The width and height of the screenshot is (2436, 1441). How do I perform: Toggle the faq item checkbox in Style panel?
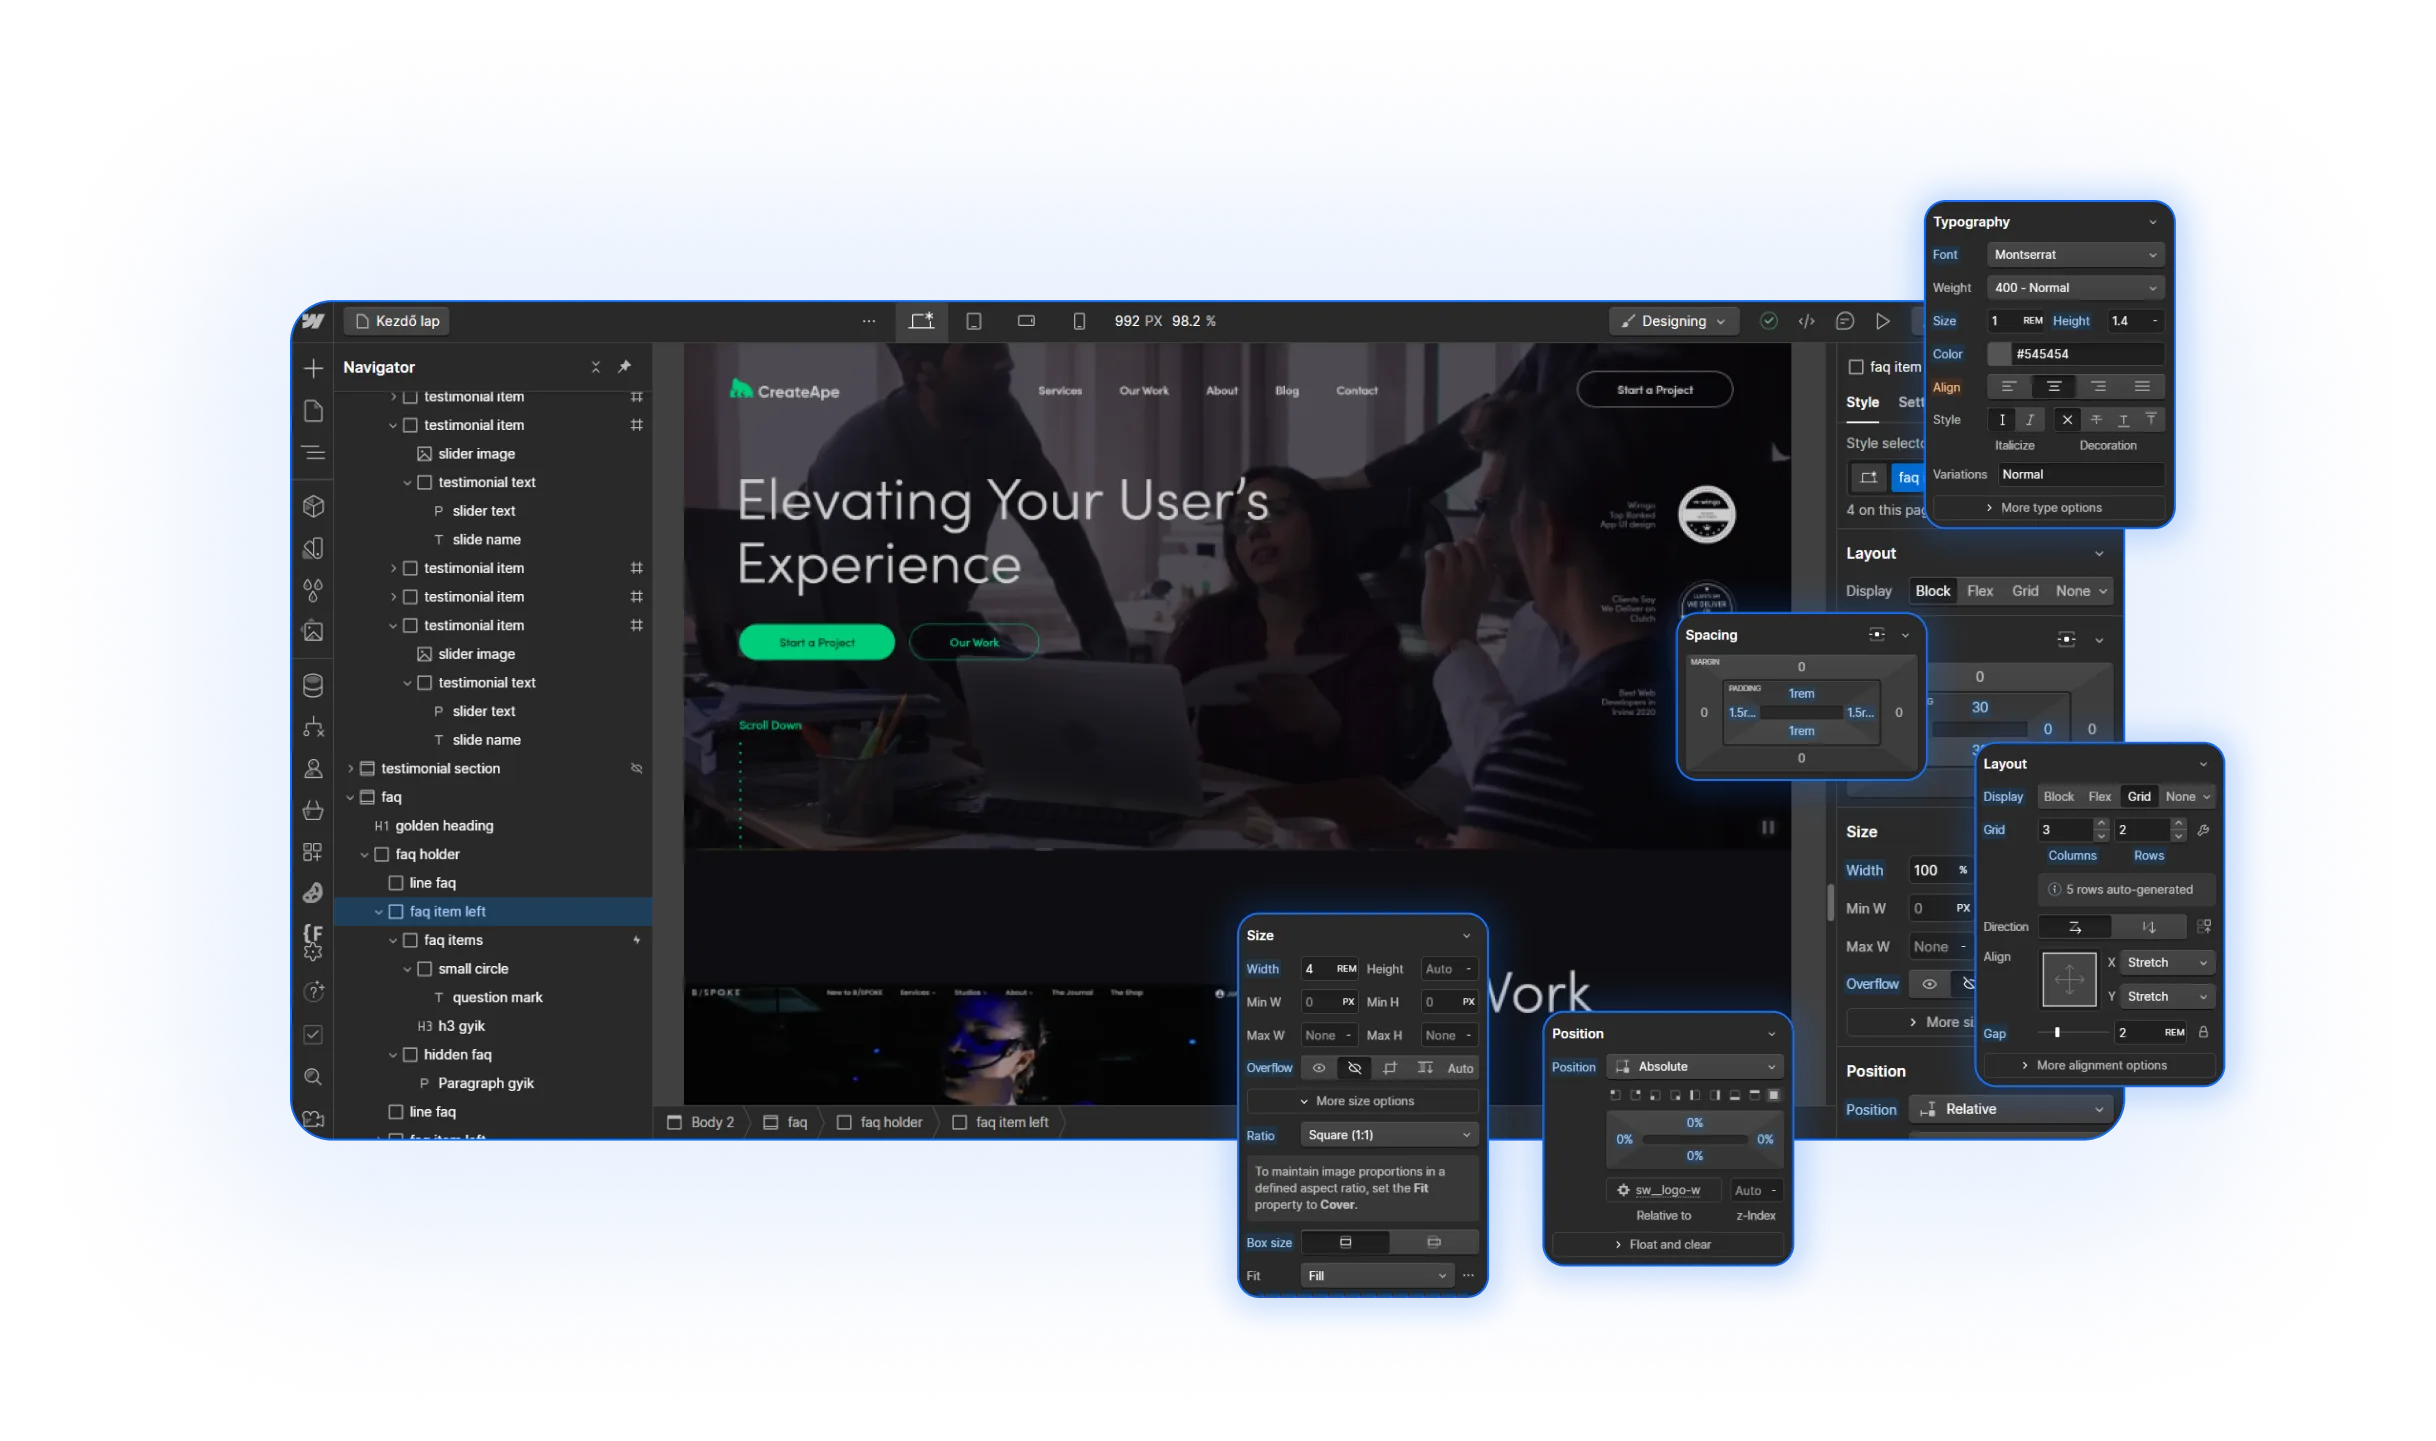pos(1856,367)
